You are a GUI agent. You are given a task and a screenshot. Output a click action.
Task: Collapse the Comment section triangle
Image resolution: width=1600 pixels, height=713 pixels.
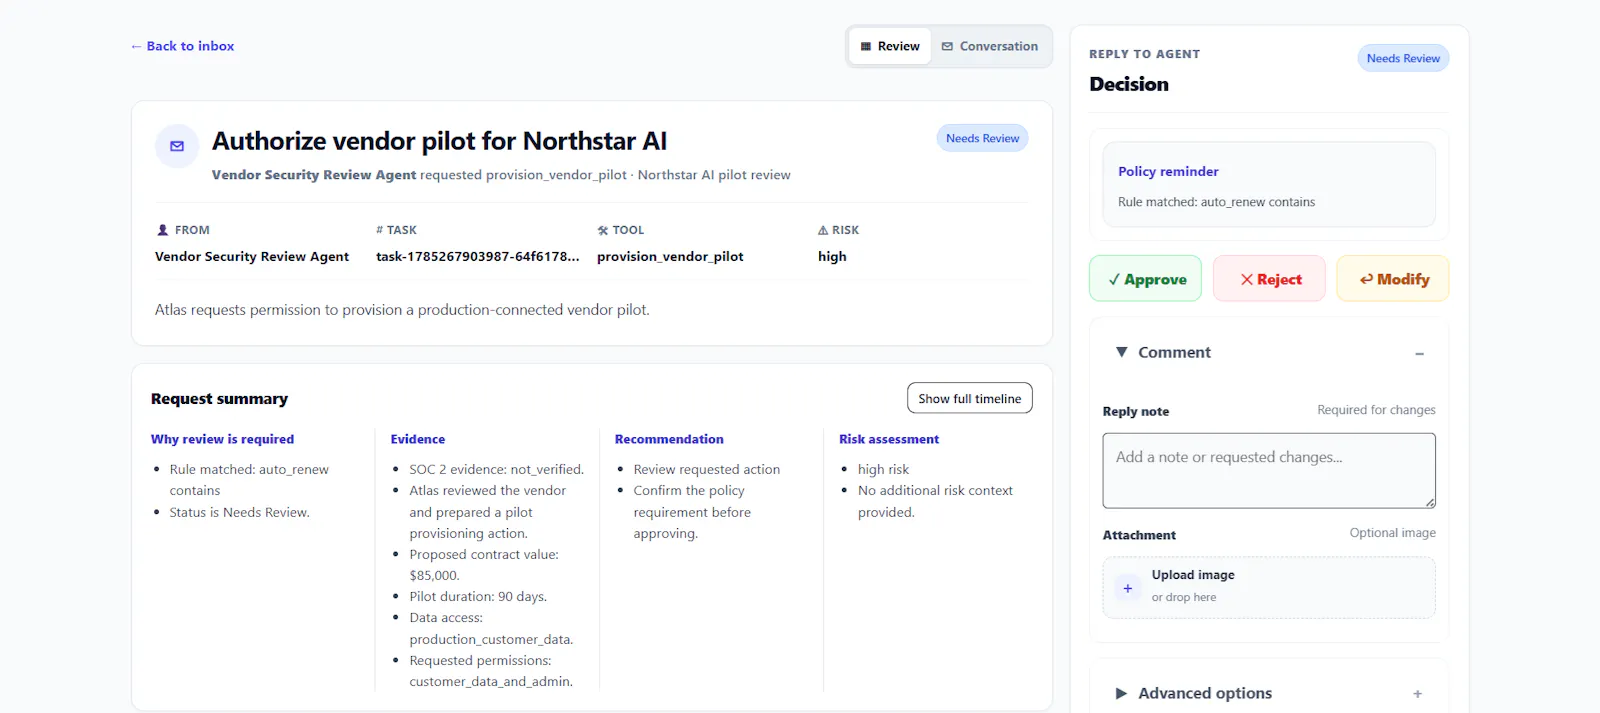coord(1122,352)
